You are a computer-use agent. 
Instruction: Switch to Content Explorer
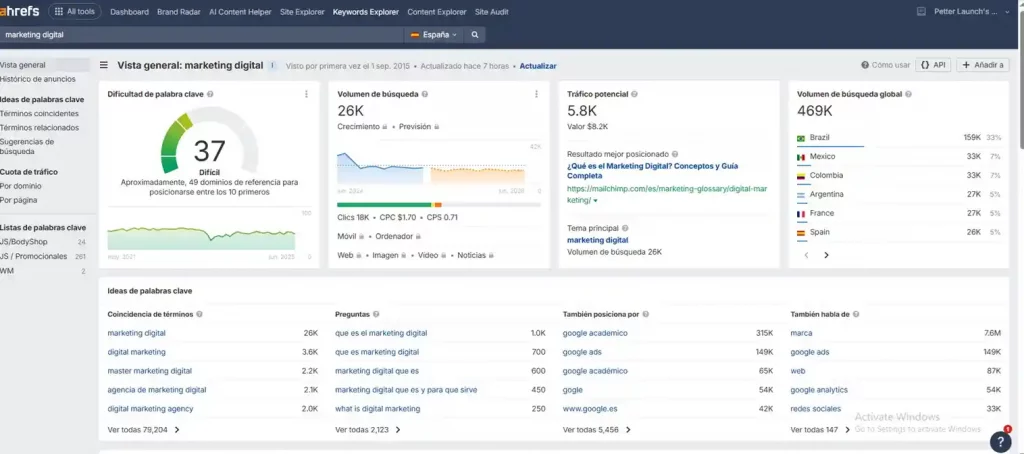(437, 12)
